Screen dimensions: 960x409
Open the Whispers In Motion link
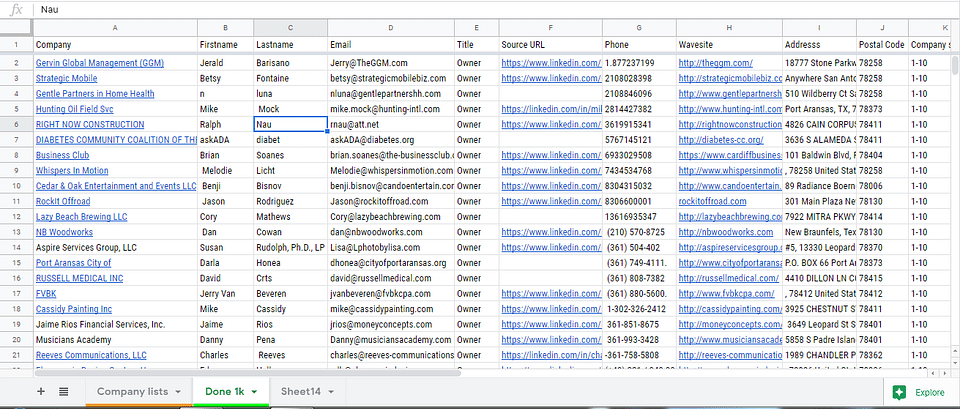tap(72, 171)
